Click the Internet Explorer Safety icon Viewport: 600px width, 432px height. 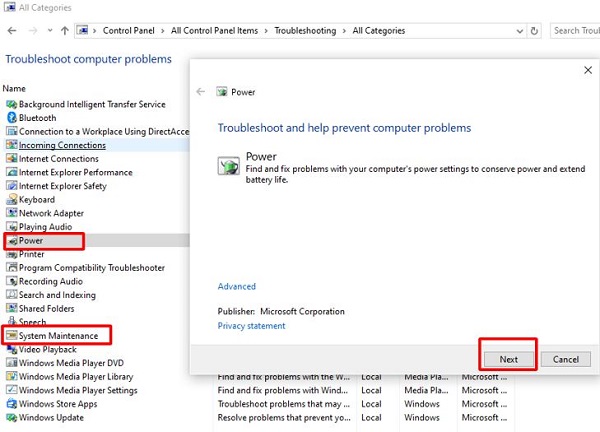[x=12, y=186]
